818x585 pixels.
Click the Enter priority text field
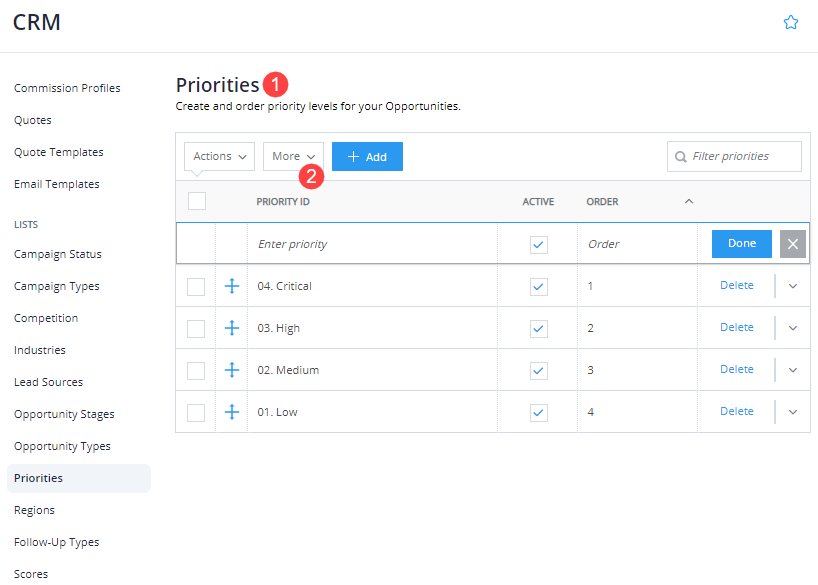click(x=372, y=244)
